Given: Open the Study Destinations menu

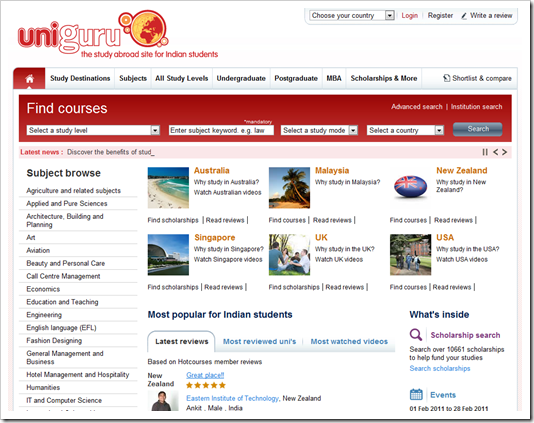Looking at the screenshot, I should [80, 78].
